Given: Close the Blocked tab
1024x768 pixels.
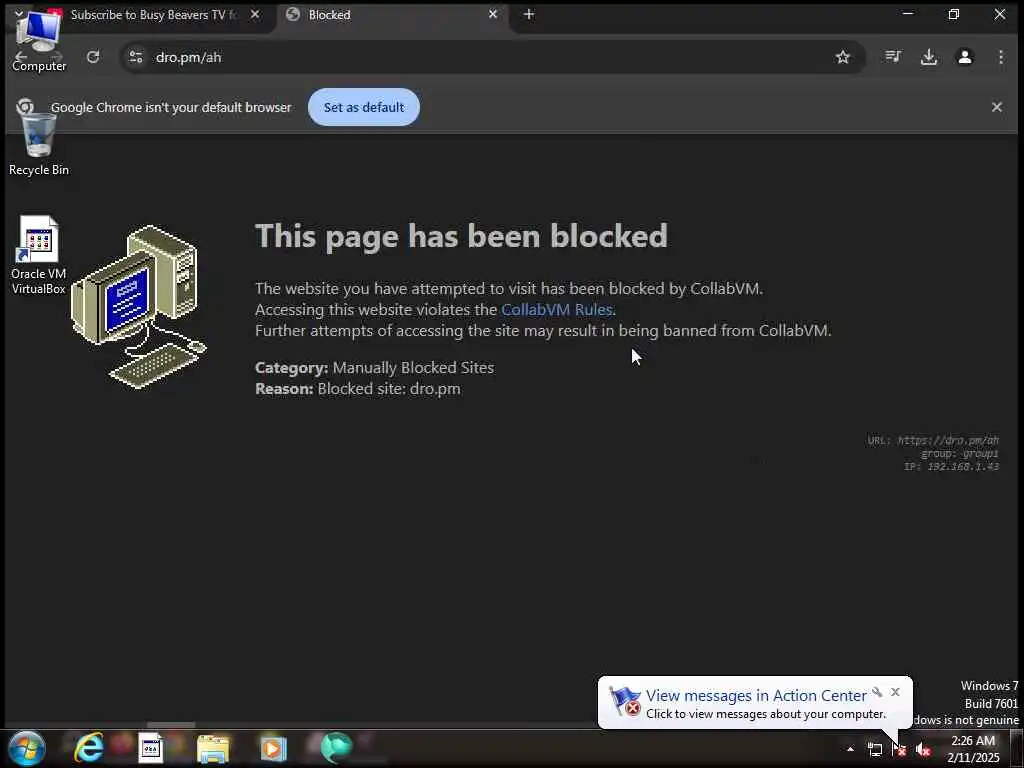Looking at the screenshot, I should tap(493, 14).
